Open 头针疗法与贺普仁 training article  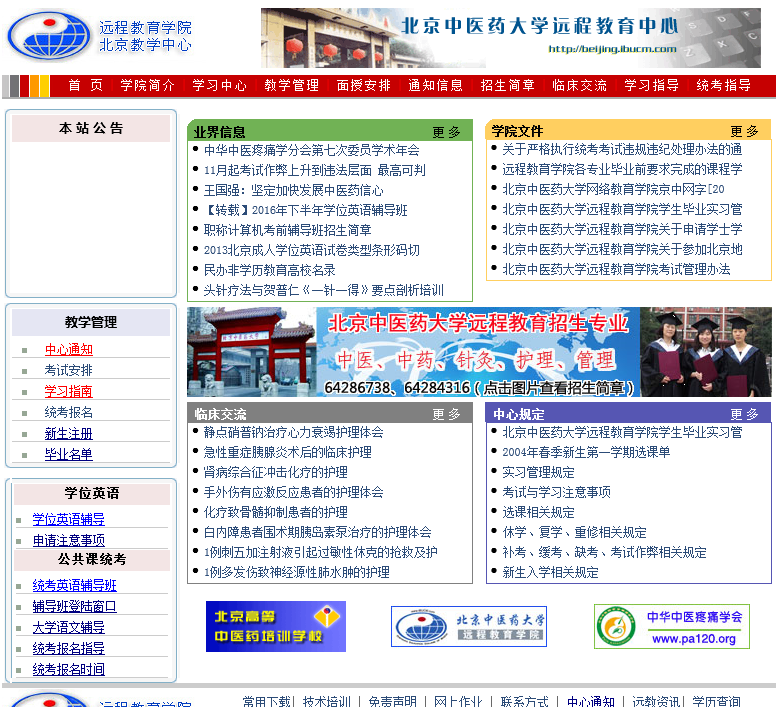324,290
